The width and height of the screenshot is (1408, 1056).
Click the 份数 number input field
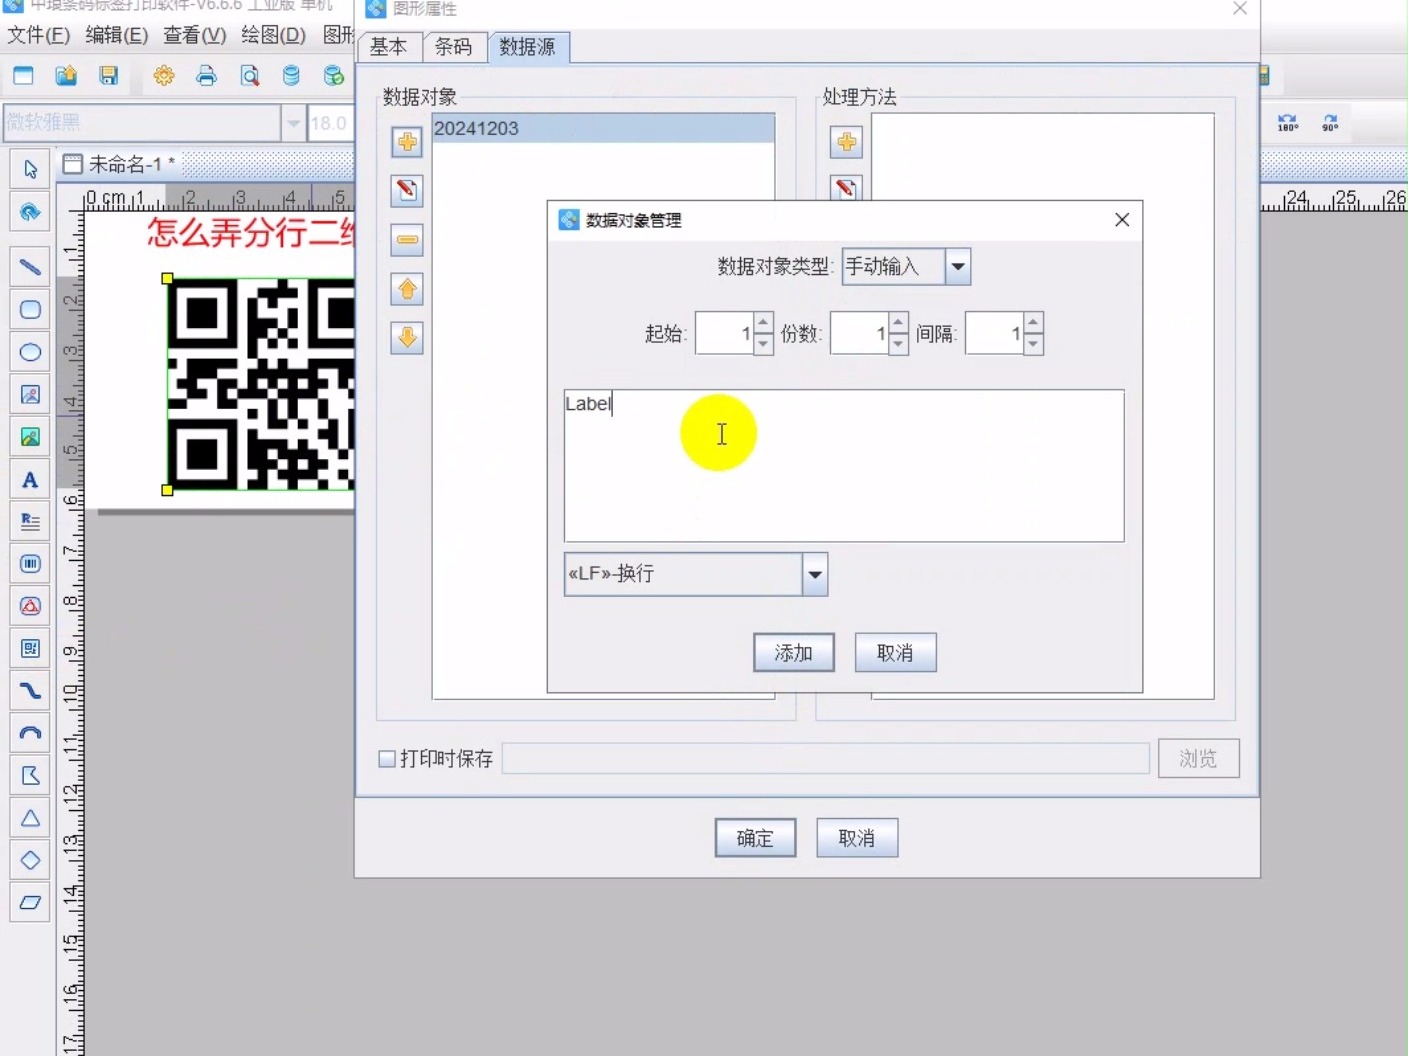coord(859,334)
